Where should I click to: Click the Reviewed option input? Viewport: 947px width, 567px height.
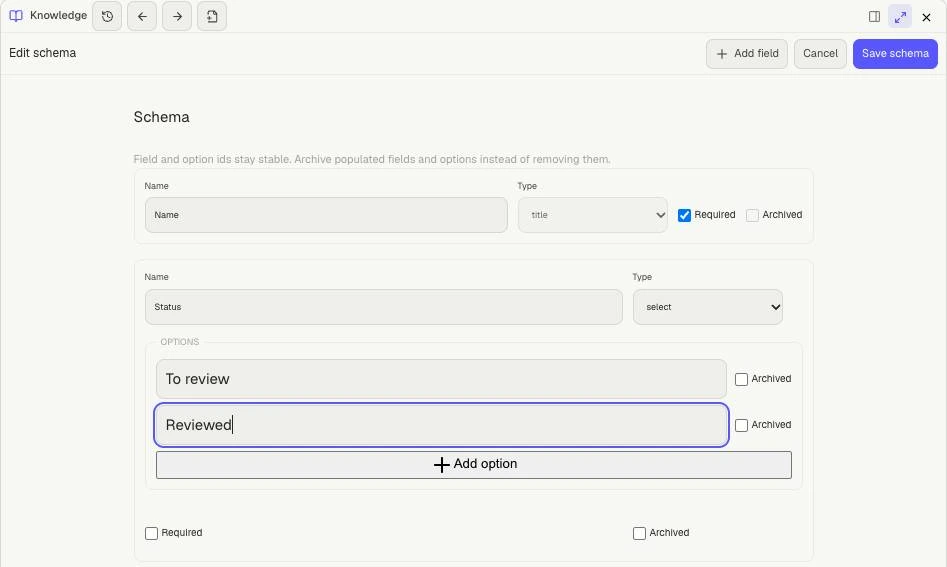[441, 425]
